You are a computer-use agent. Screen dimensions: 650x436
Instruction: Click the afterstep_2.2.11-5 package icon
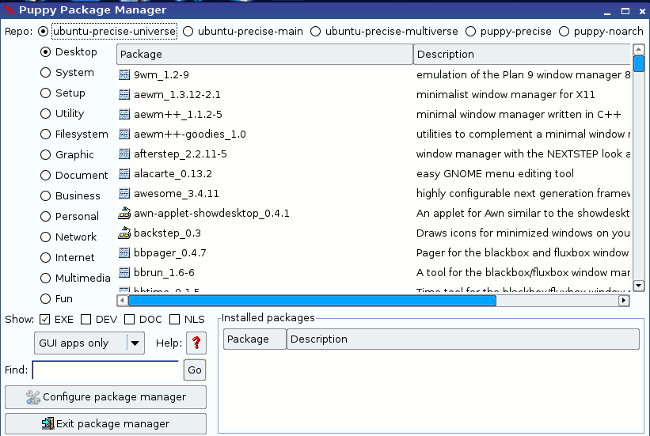coord(124,154)
